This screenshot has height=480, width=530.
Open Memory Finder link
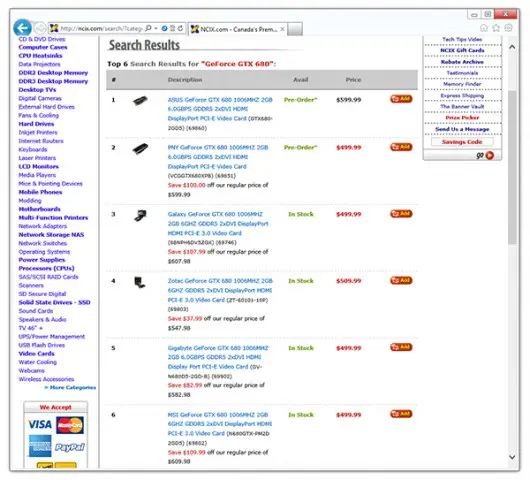(462, 84)
